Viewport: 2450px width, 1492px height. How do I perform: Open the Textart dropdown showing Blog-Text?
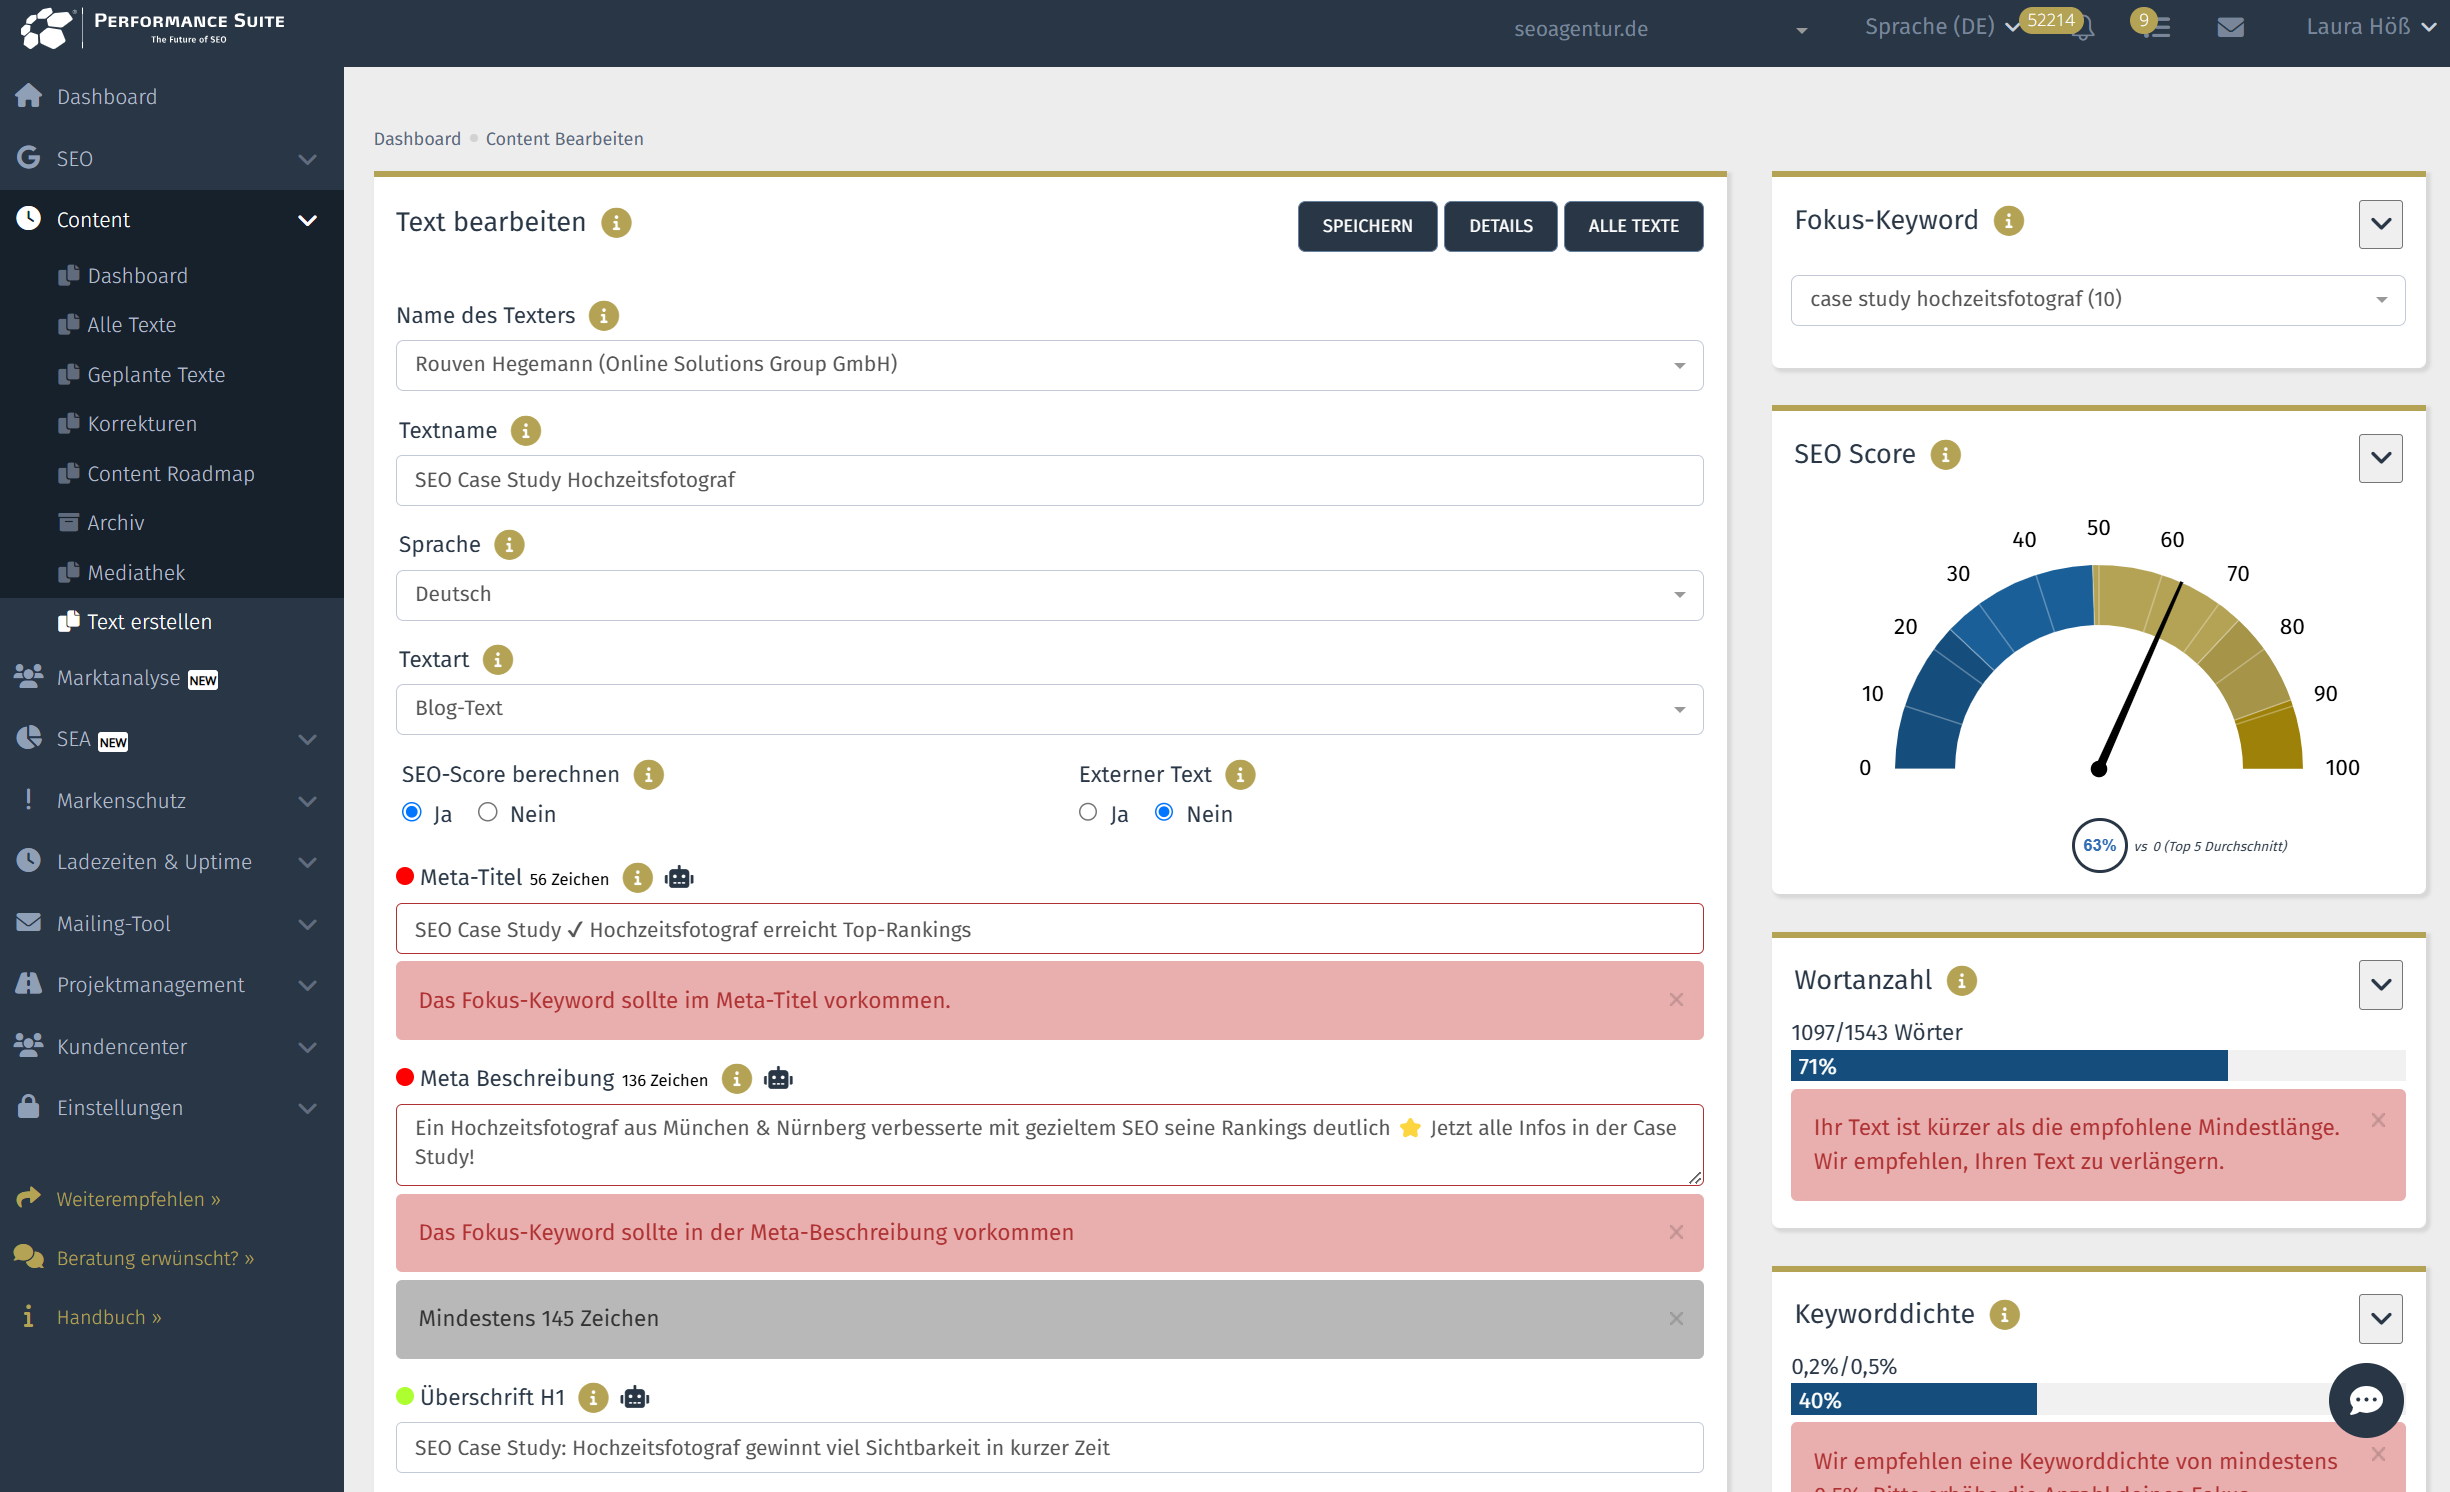point(1049,708)
